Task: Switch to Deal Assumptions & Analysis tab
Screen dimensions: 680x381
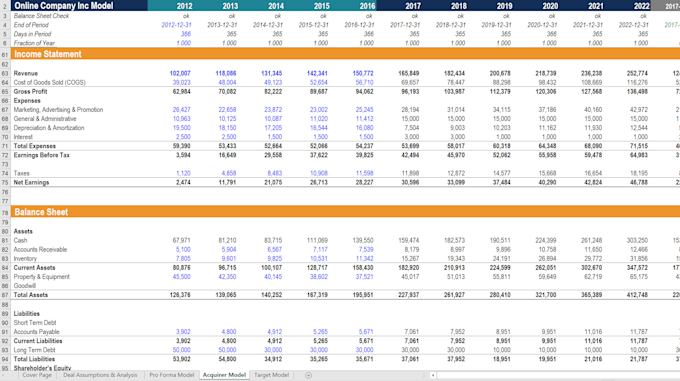Action: tap(100, 375)
